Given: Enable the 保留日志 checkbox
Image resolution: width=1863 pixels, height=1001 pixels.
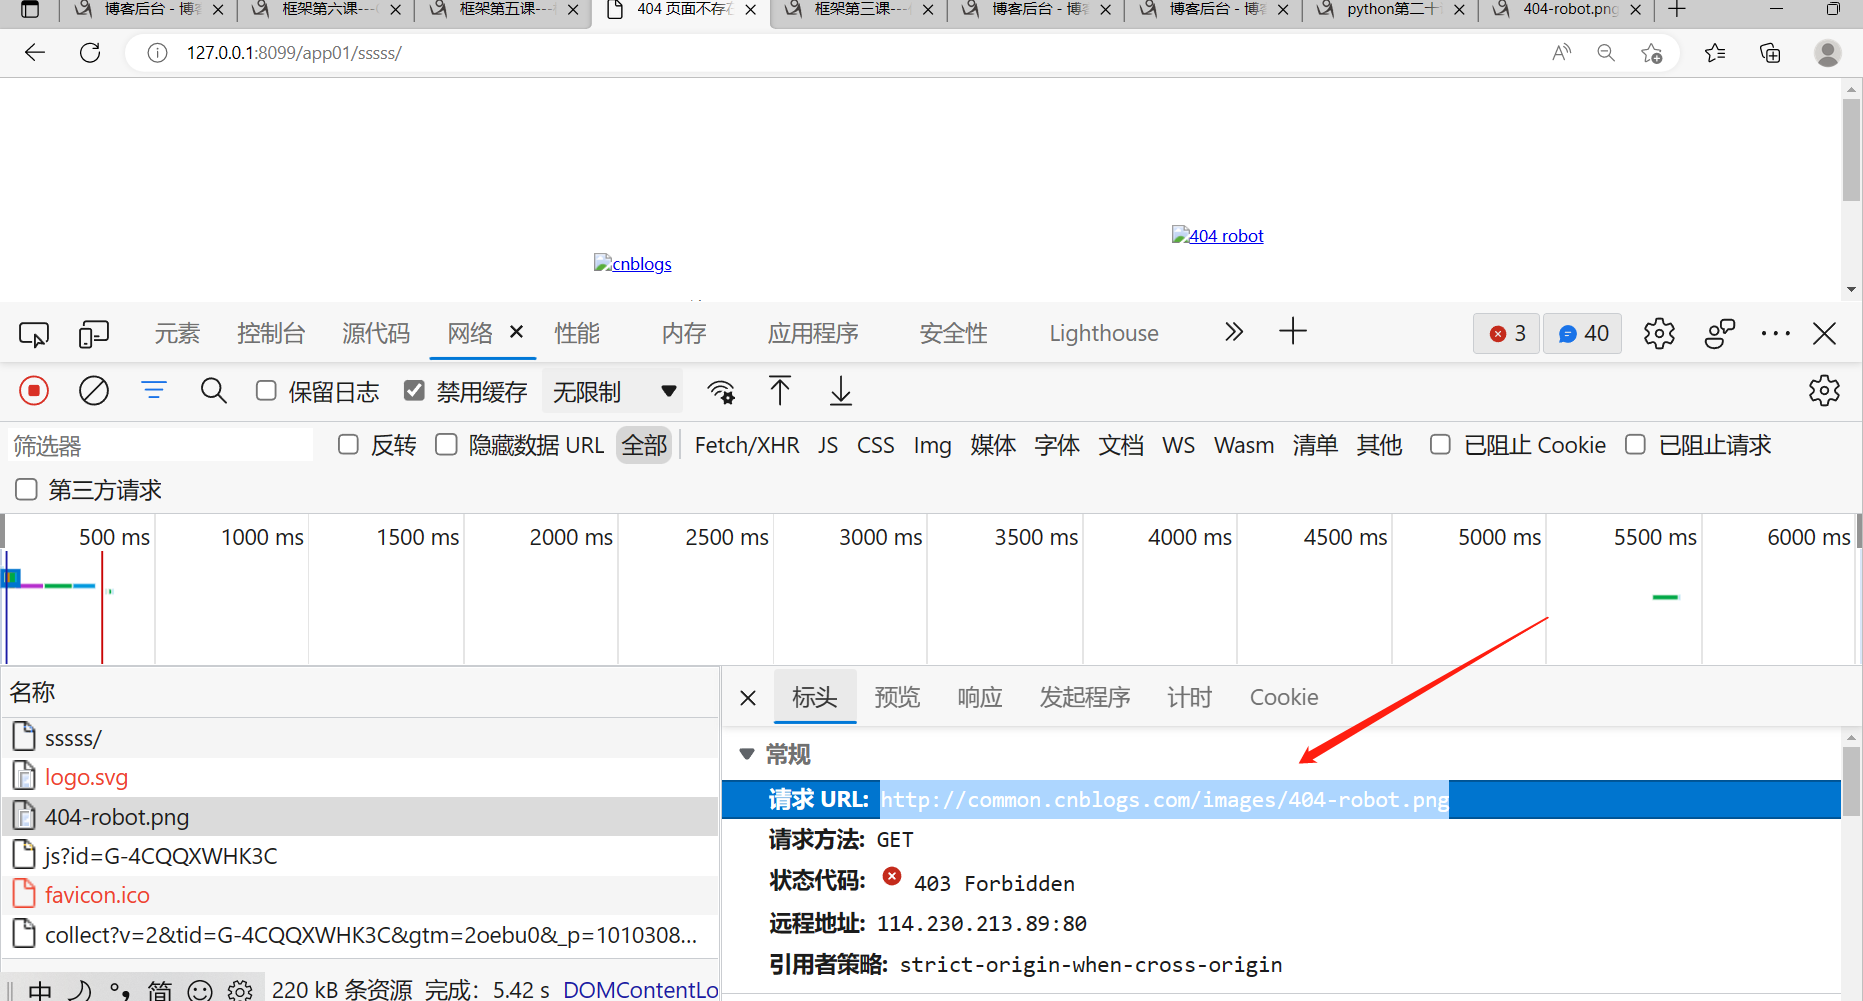Looking at the screenshot, I should click(266, 391).
